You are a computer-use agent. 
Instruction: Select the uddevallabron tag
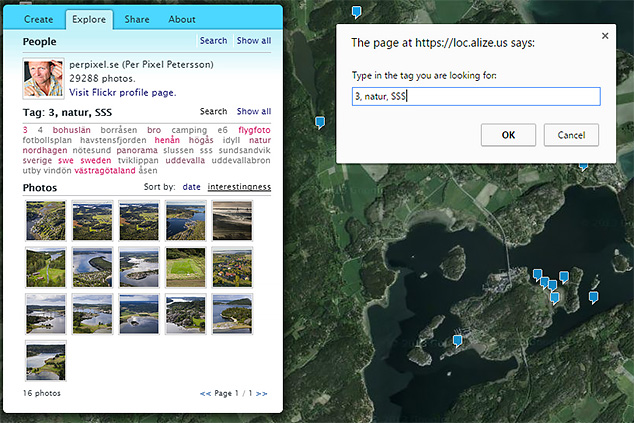pos(241,160)
